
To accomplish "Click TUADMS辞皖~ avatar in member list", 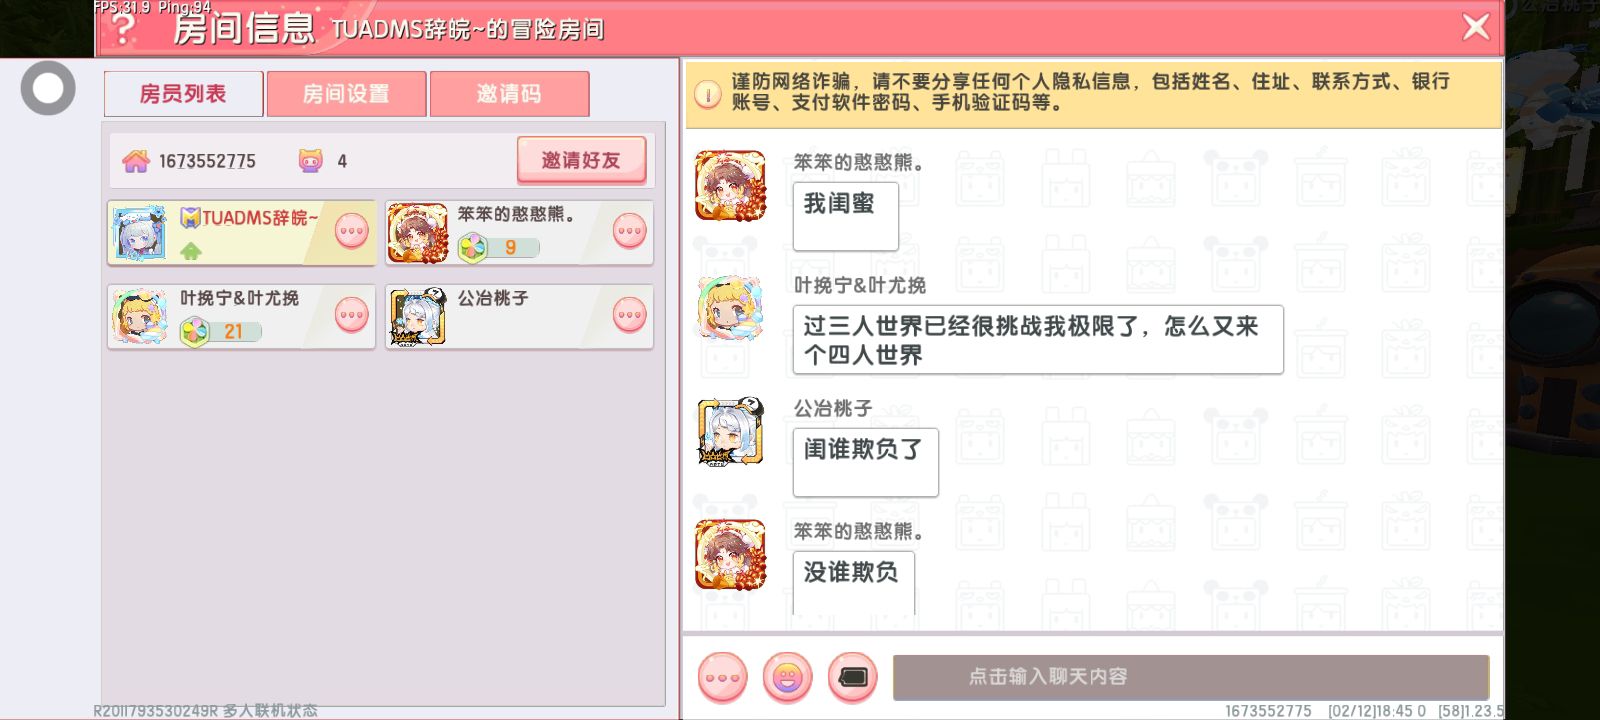I will [x=140, y=233].
